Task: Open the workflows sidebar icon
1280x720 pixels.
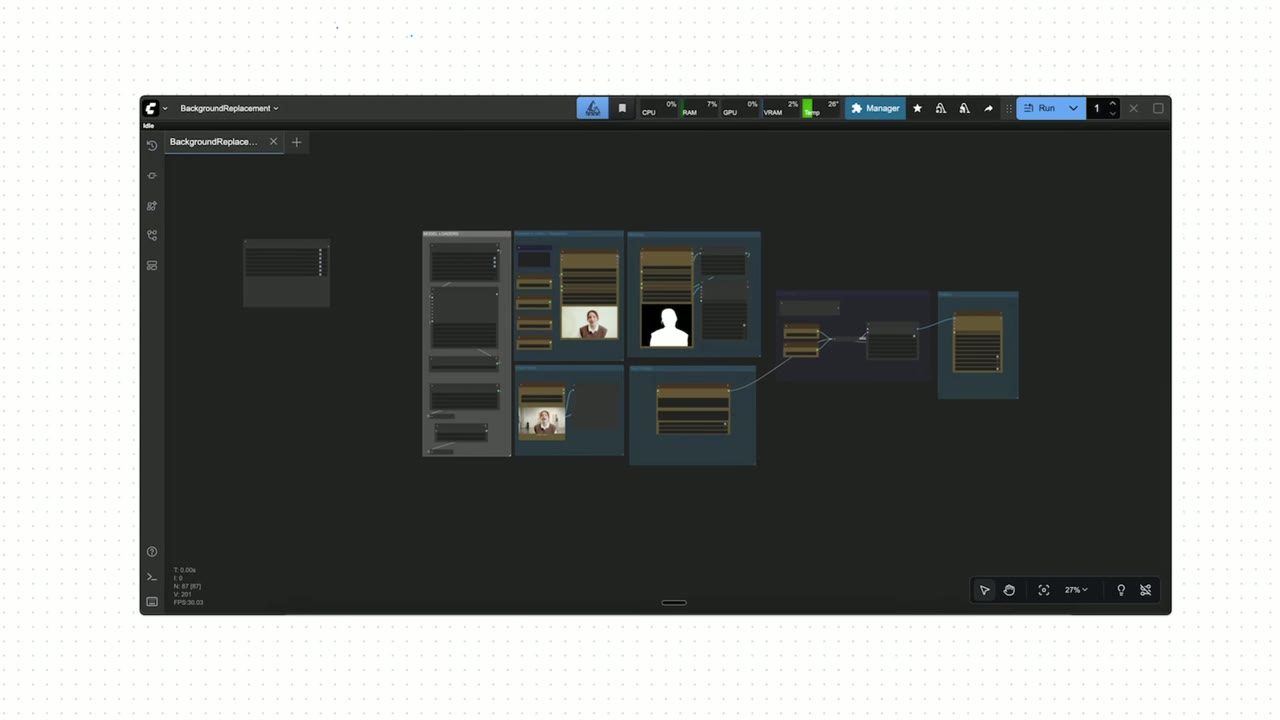Action: 152,236
